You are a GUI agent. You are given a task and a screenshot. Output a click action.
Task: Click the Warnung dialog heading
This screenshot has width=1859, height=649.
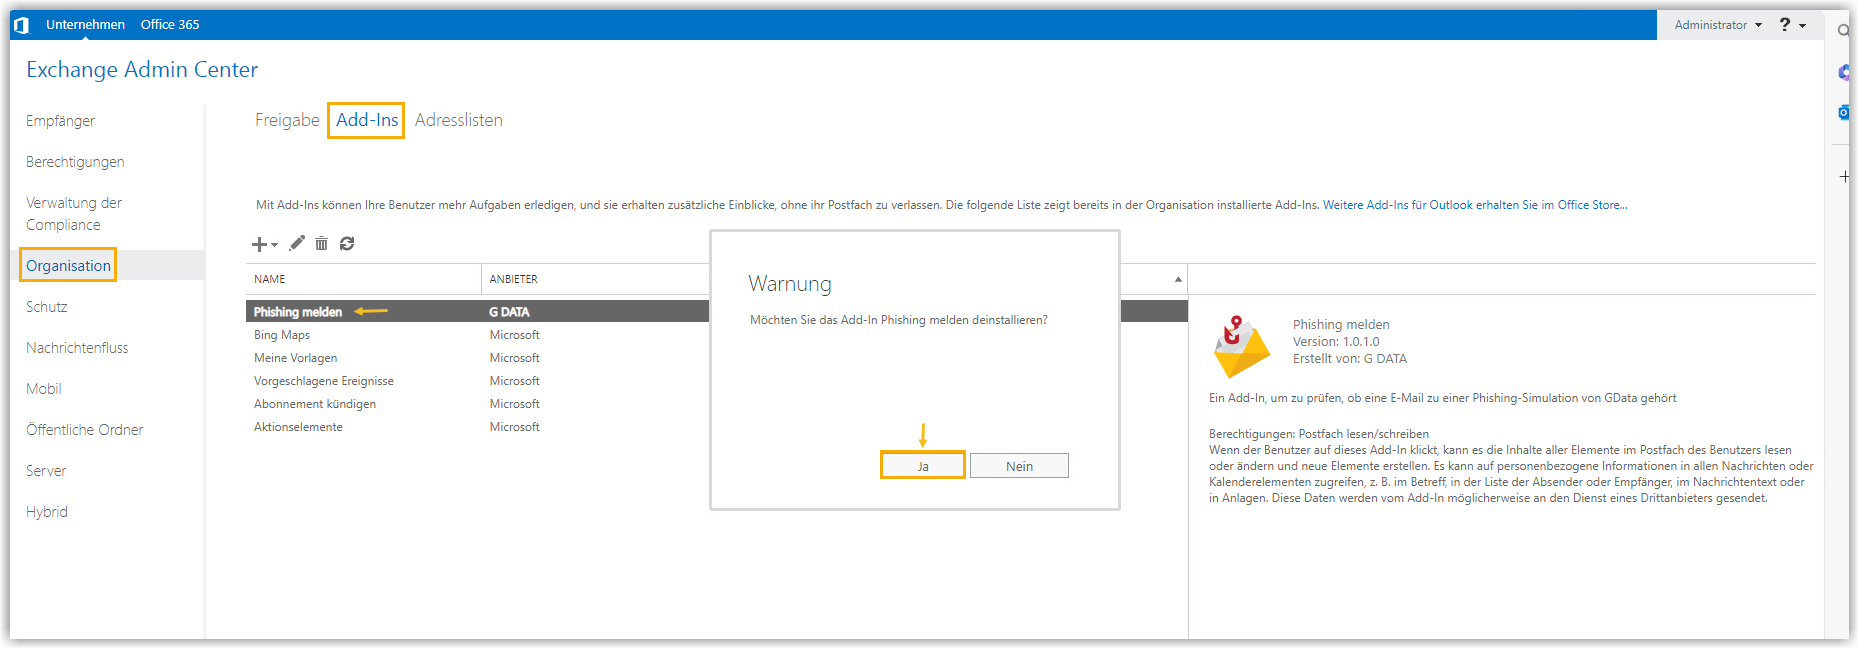(790, 284)
